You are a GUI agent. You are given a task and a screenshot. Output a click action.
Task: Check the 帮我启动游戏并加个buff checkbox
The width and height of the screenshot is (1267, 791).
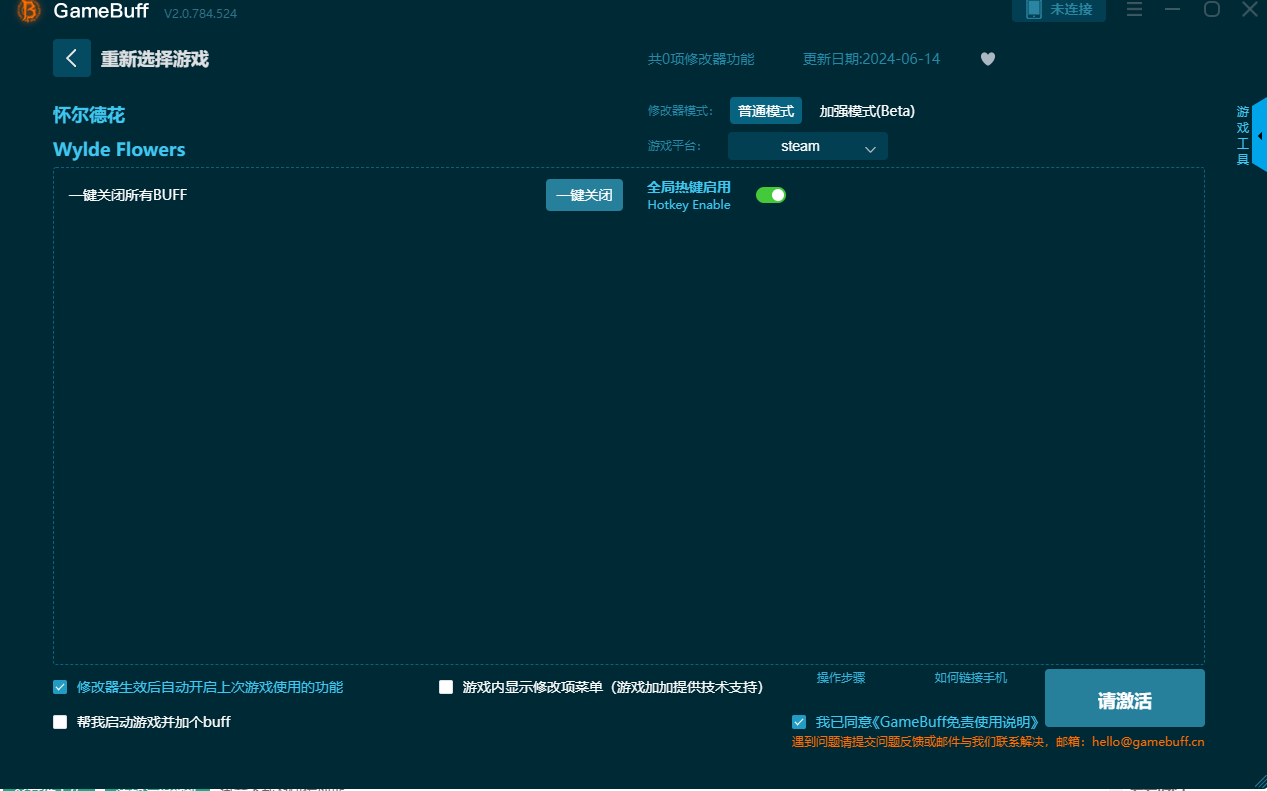click(60, 722)
